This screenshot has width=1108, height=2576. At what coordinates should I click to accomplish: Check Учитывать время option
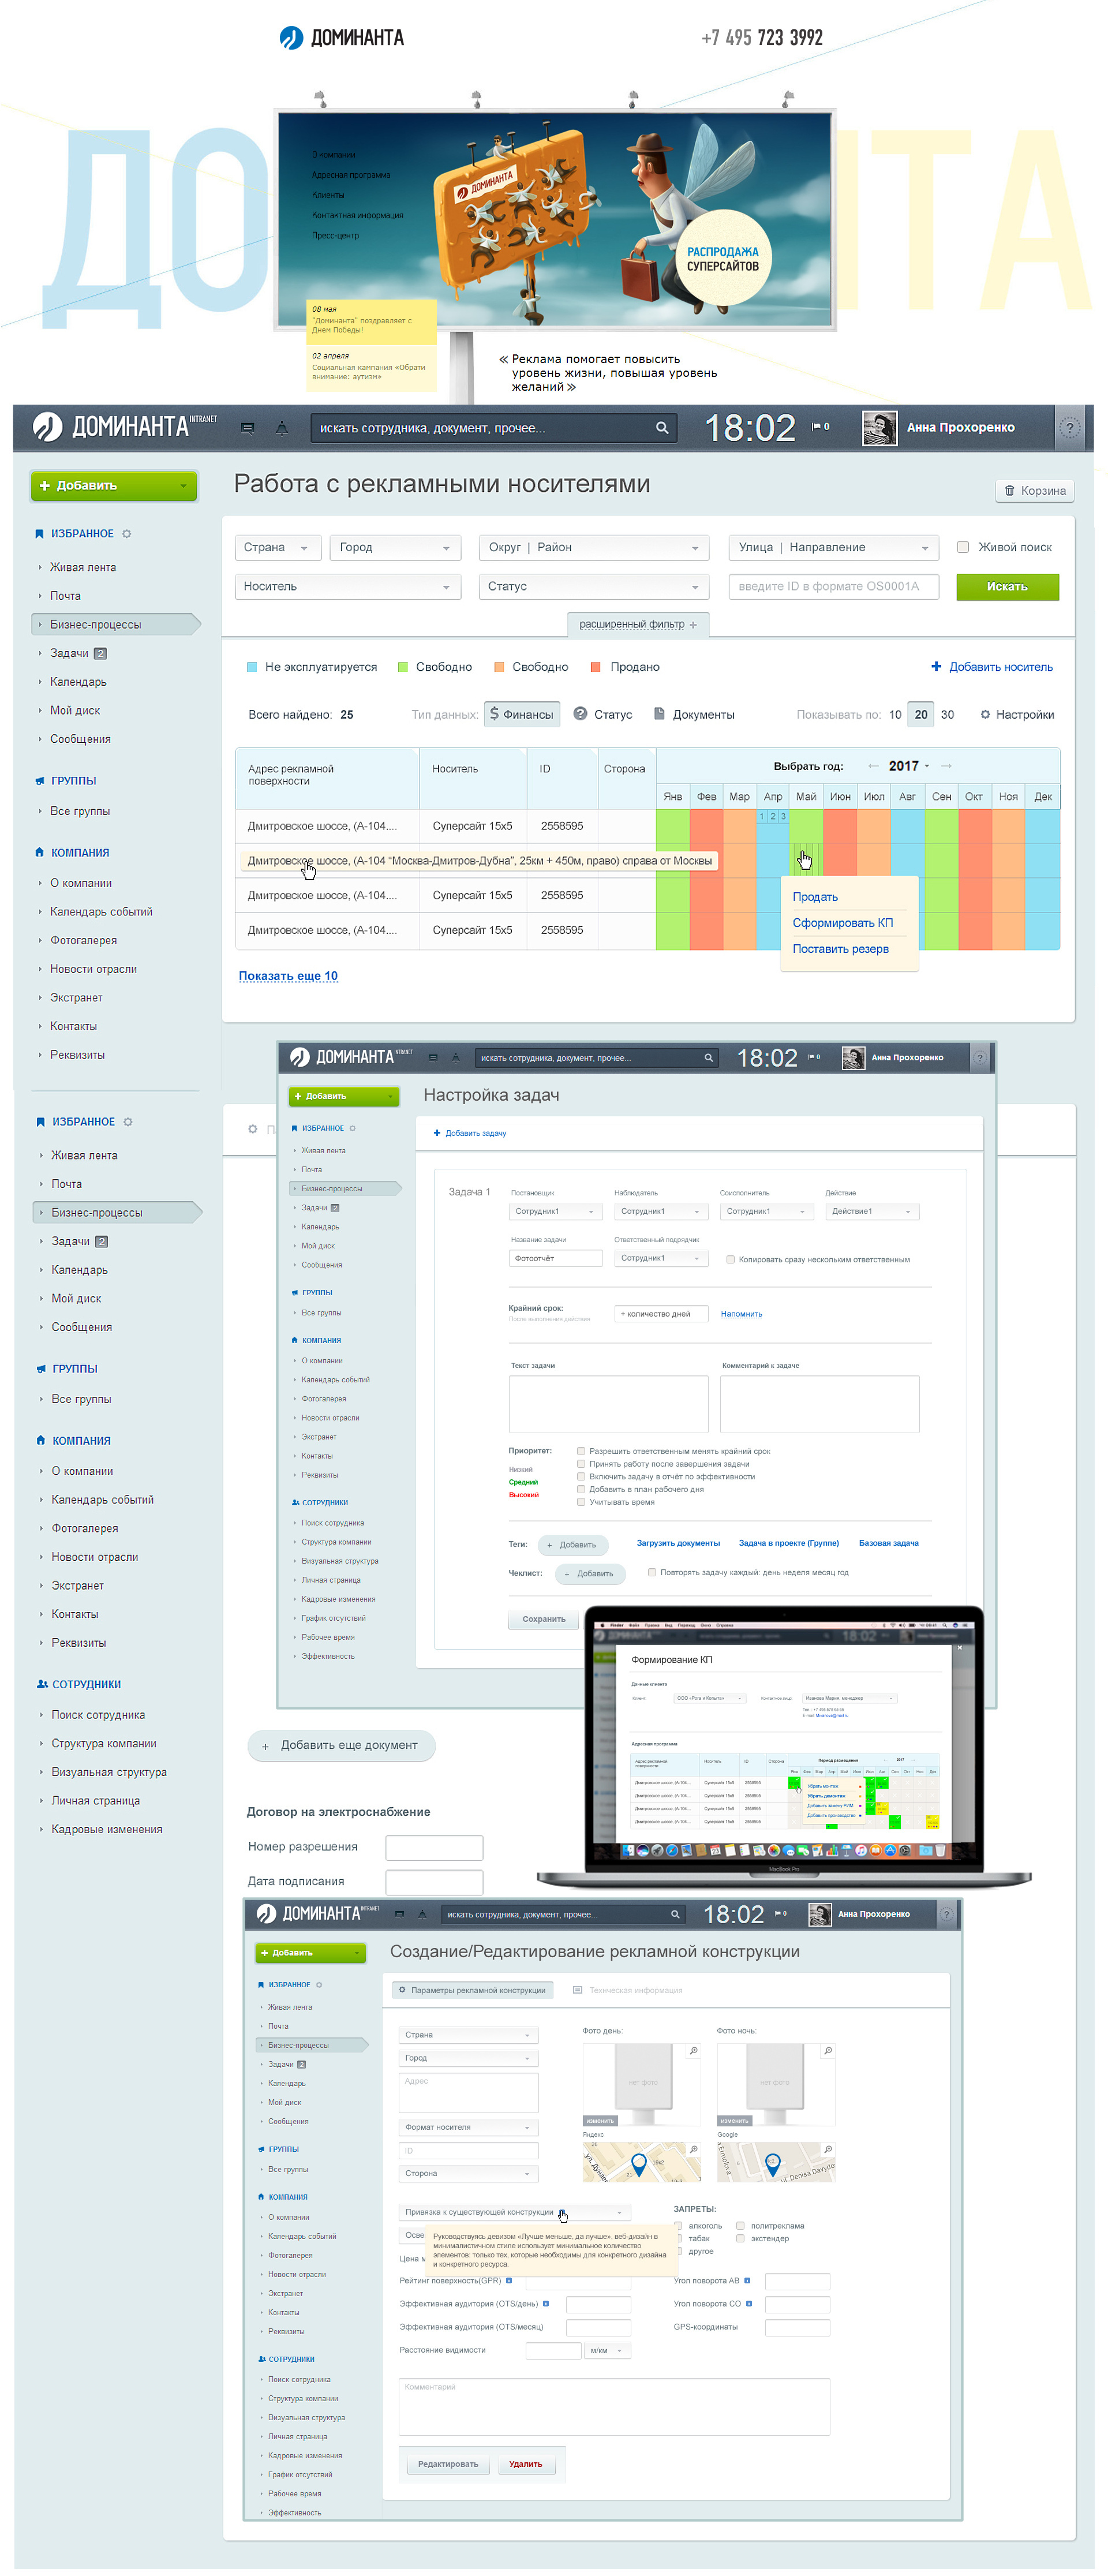(x=581, y=1502)
